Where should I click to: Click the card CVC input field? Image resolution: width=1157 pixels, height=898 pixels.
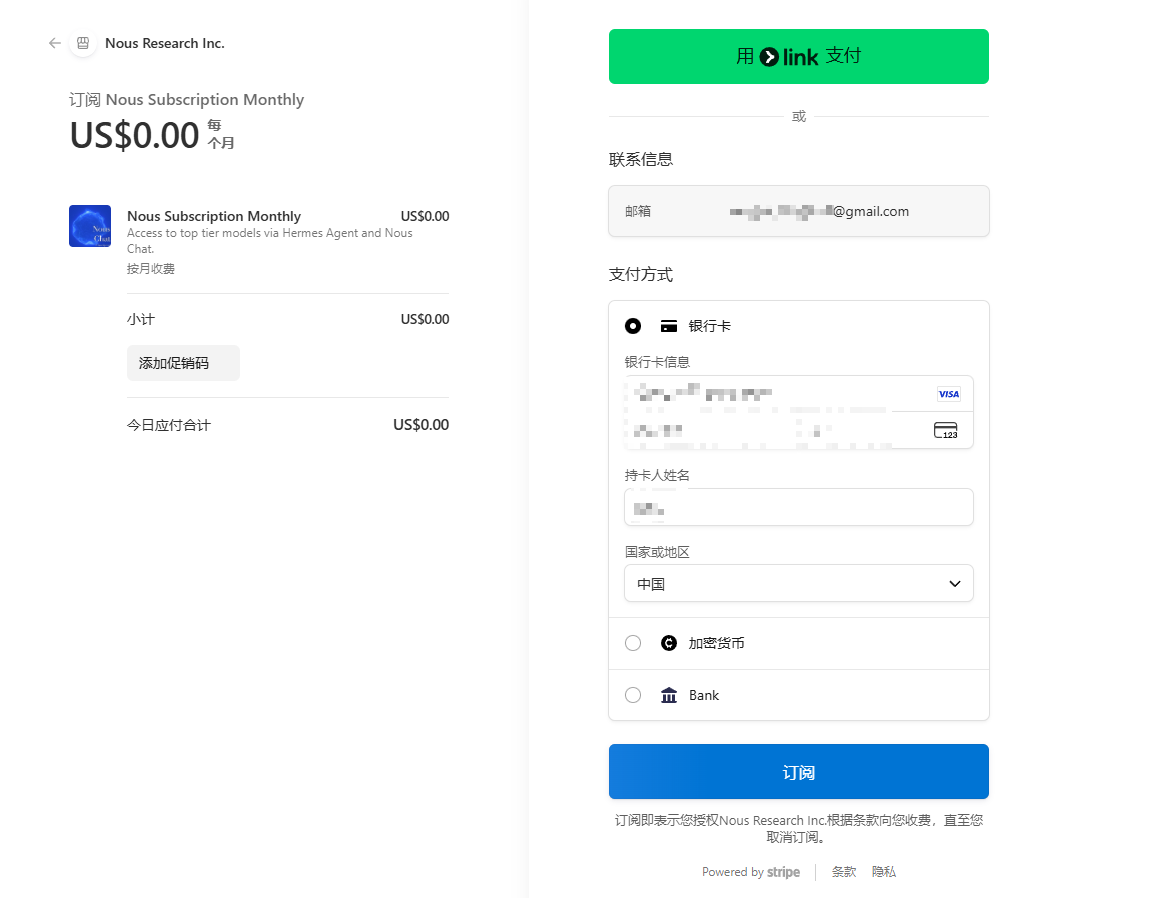click(x=885, y=430)
